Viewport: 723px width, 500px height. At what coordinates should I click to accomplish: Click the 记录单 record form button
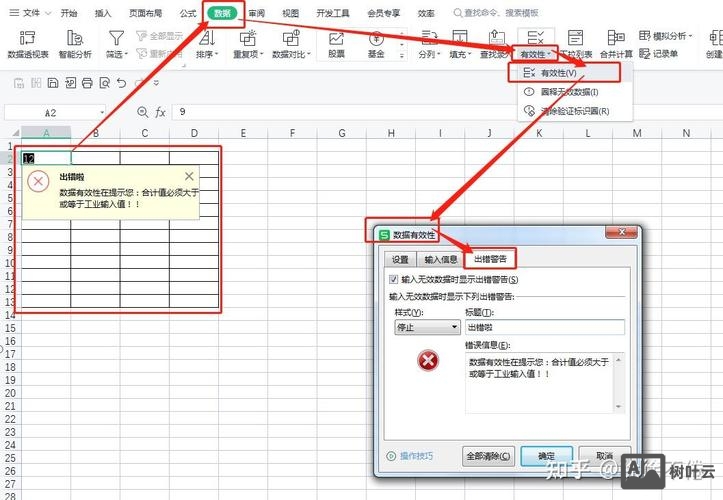point(658,54)
